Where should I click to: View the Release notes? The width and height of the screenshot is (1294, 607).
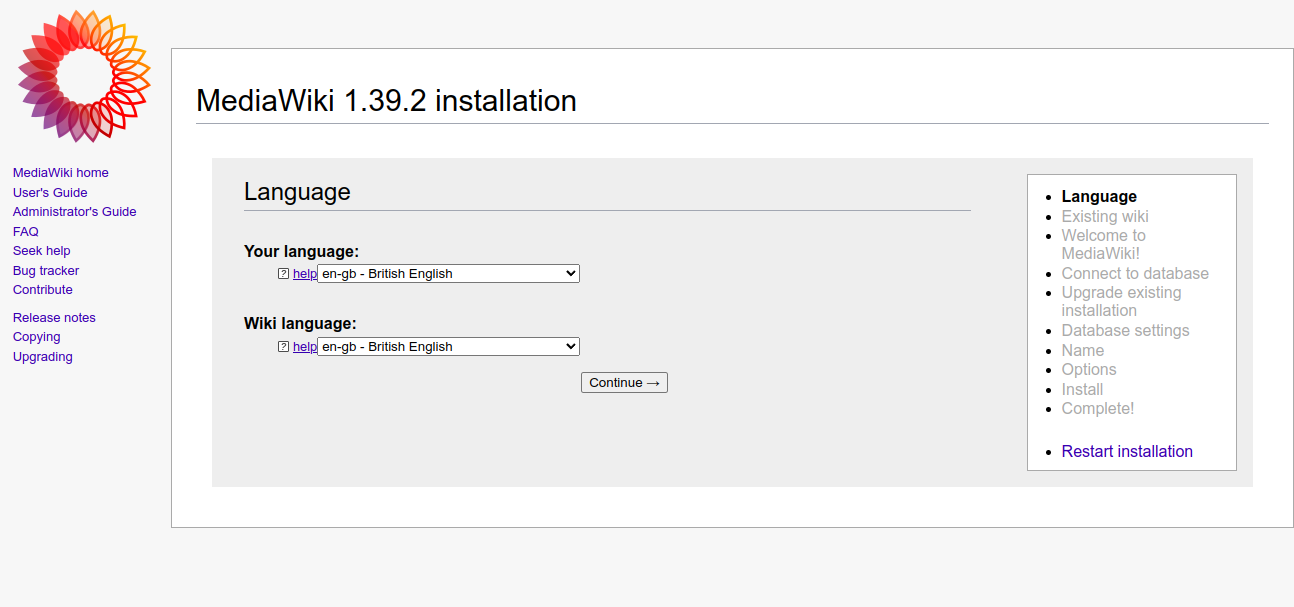[54, 318]
